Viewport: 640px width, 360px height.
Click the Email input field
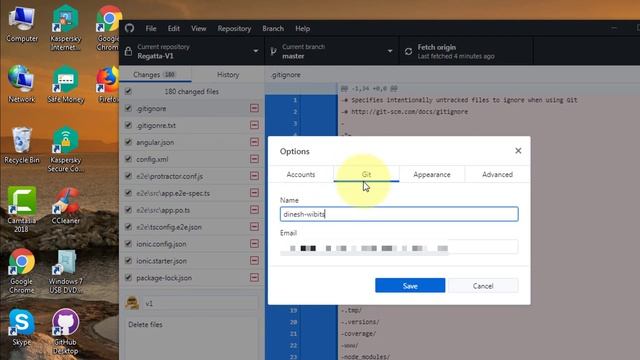point(399,247)
